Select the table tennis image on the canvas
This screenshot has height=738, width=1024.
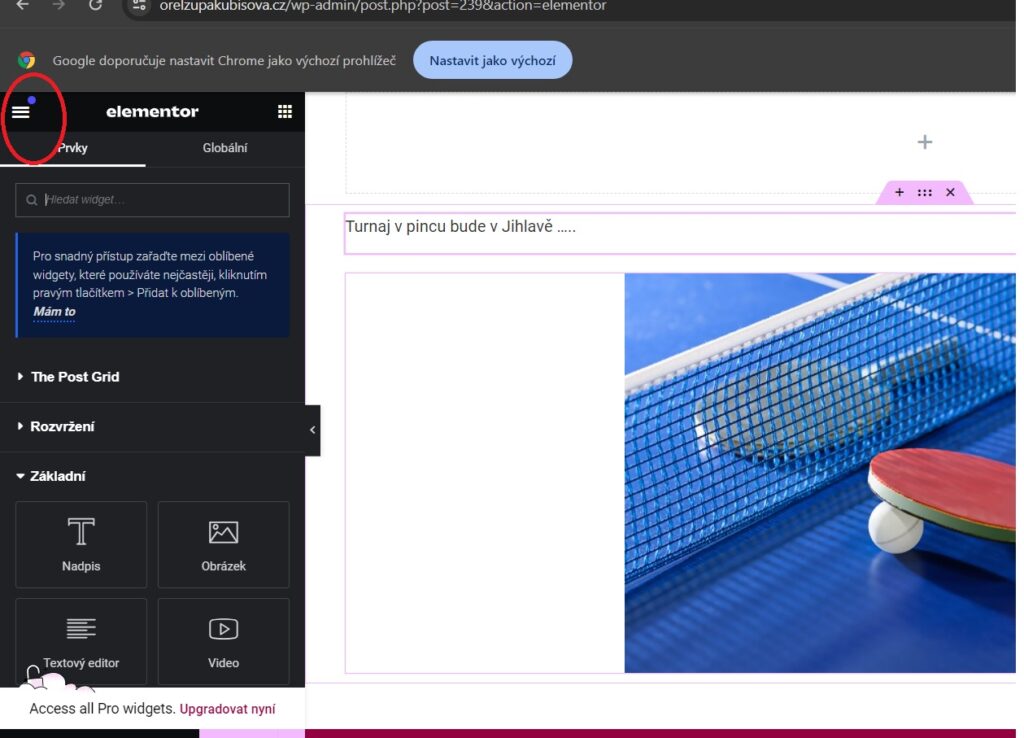[x=820, y=473]
